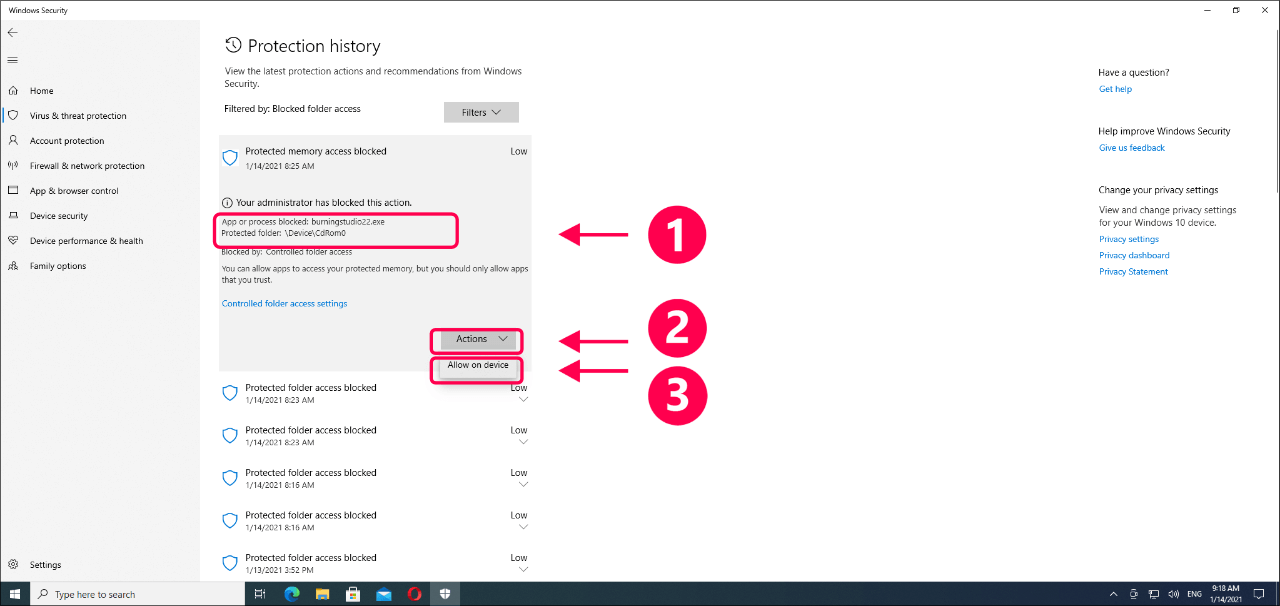
Task: Open Device security page
Action: pyautogui.click(x=59, y=216)
